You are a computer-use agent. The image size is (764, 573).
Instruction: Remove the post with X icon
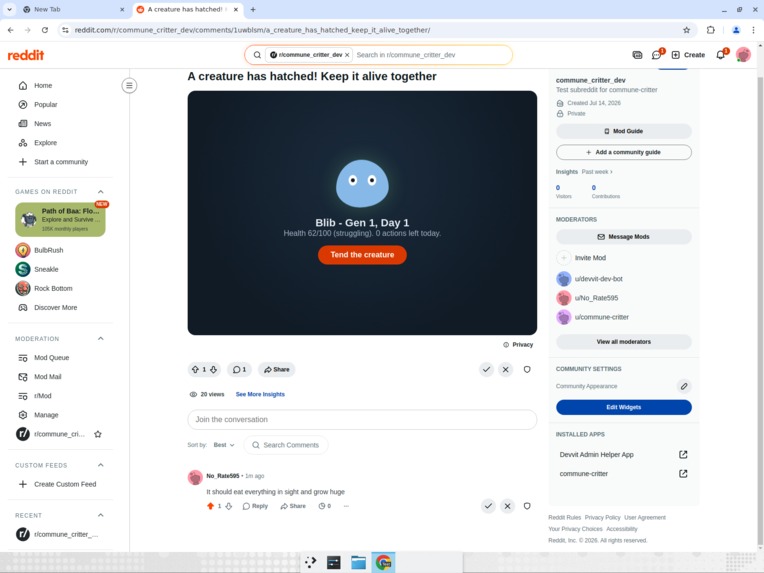[x=506, y=369]
